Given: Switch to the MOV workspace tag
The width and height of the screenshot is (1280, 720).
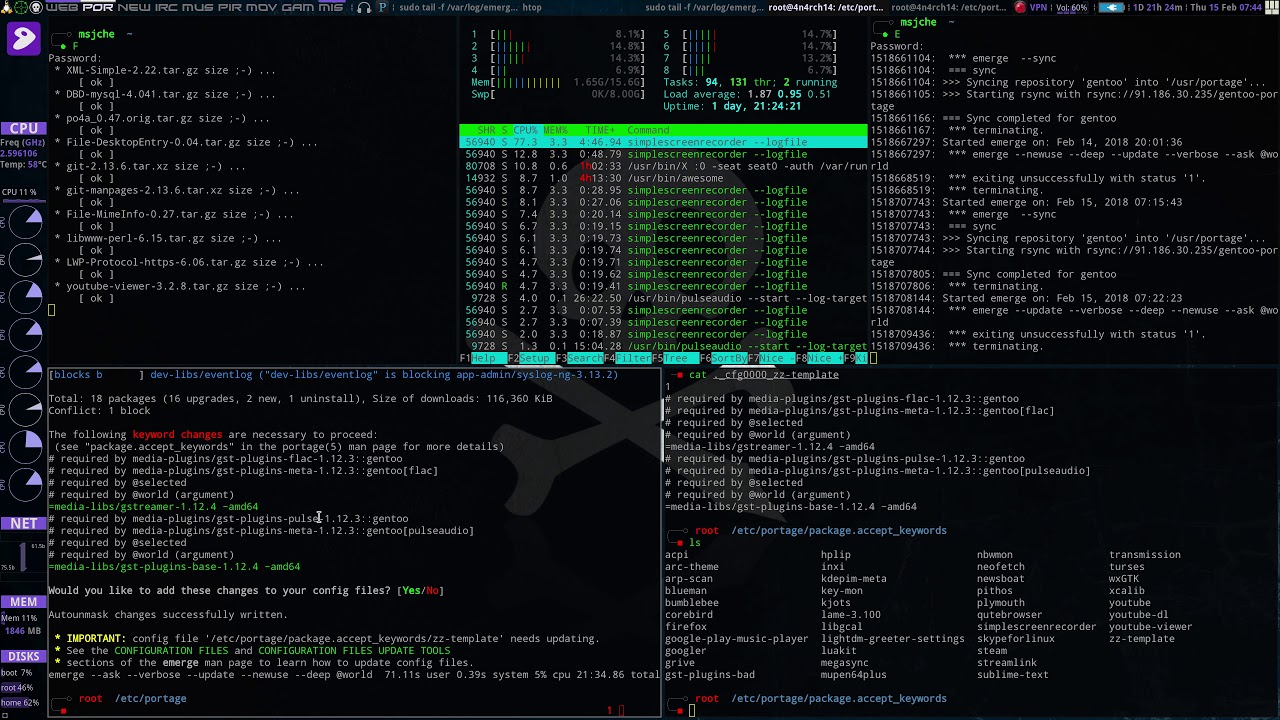Looking at the screenshot, I should click(x=262, y=7).
